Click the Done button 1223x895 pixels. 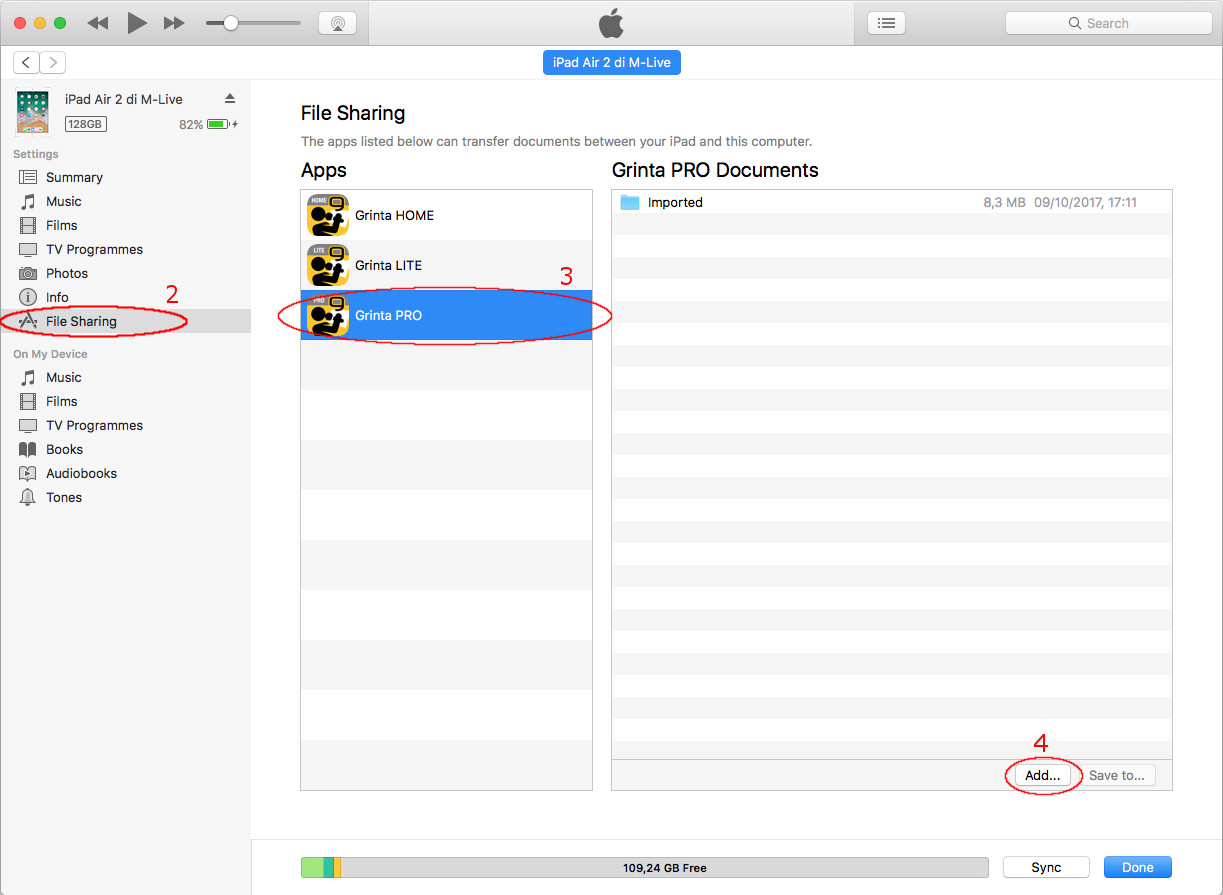[1138, 867]
